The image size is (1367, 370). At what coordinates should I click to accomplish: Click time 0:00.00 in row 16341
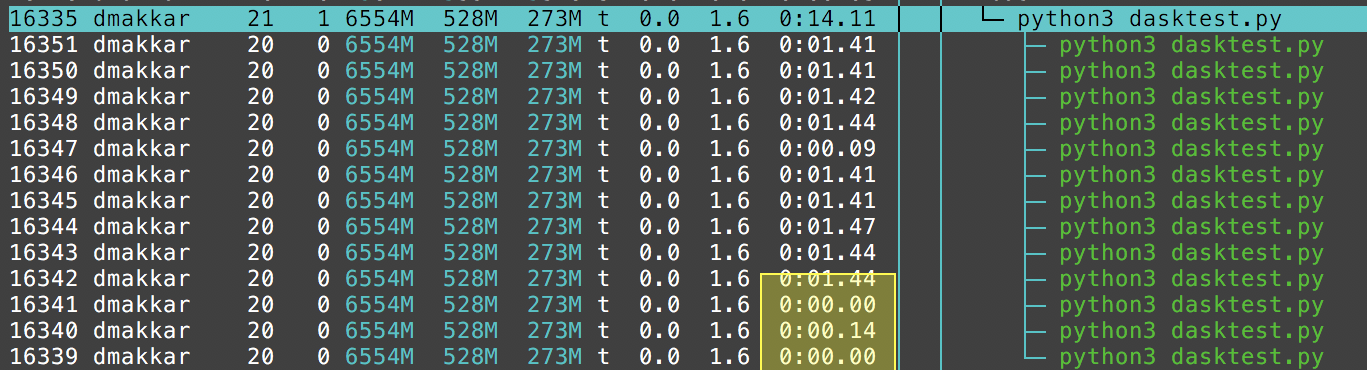[x=827, y=305]
